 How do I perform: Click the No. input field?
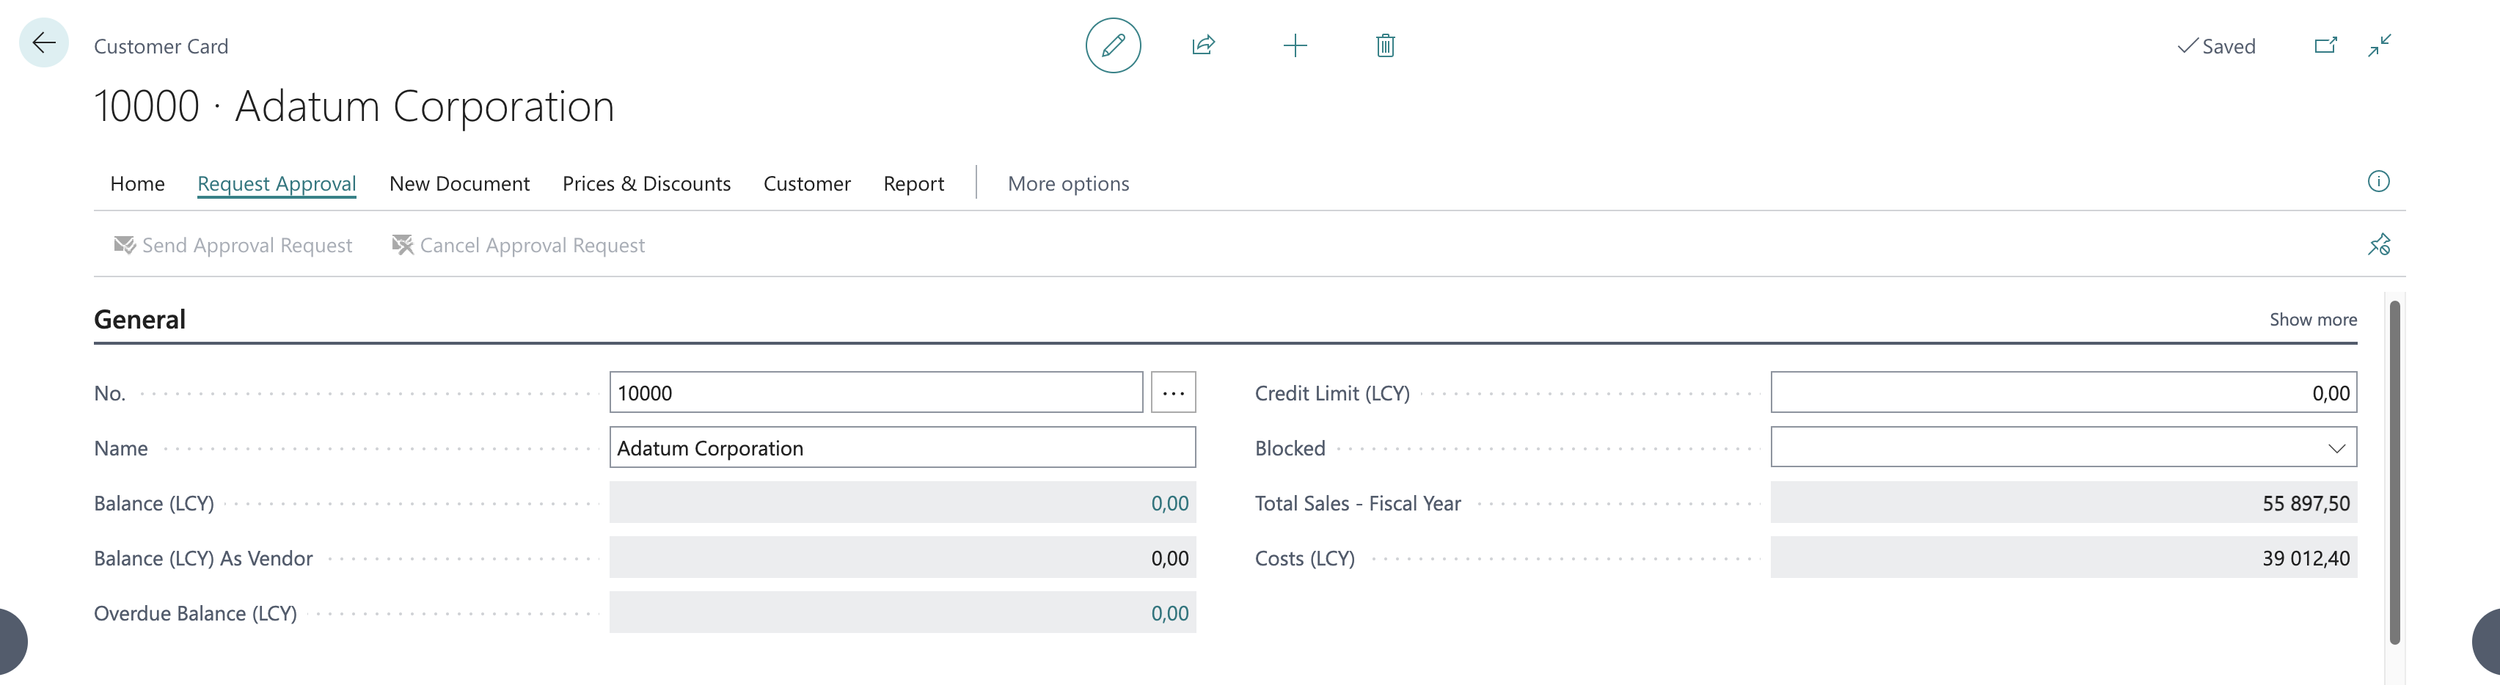click(x=876, y=392)
